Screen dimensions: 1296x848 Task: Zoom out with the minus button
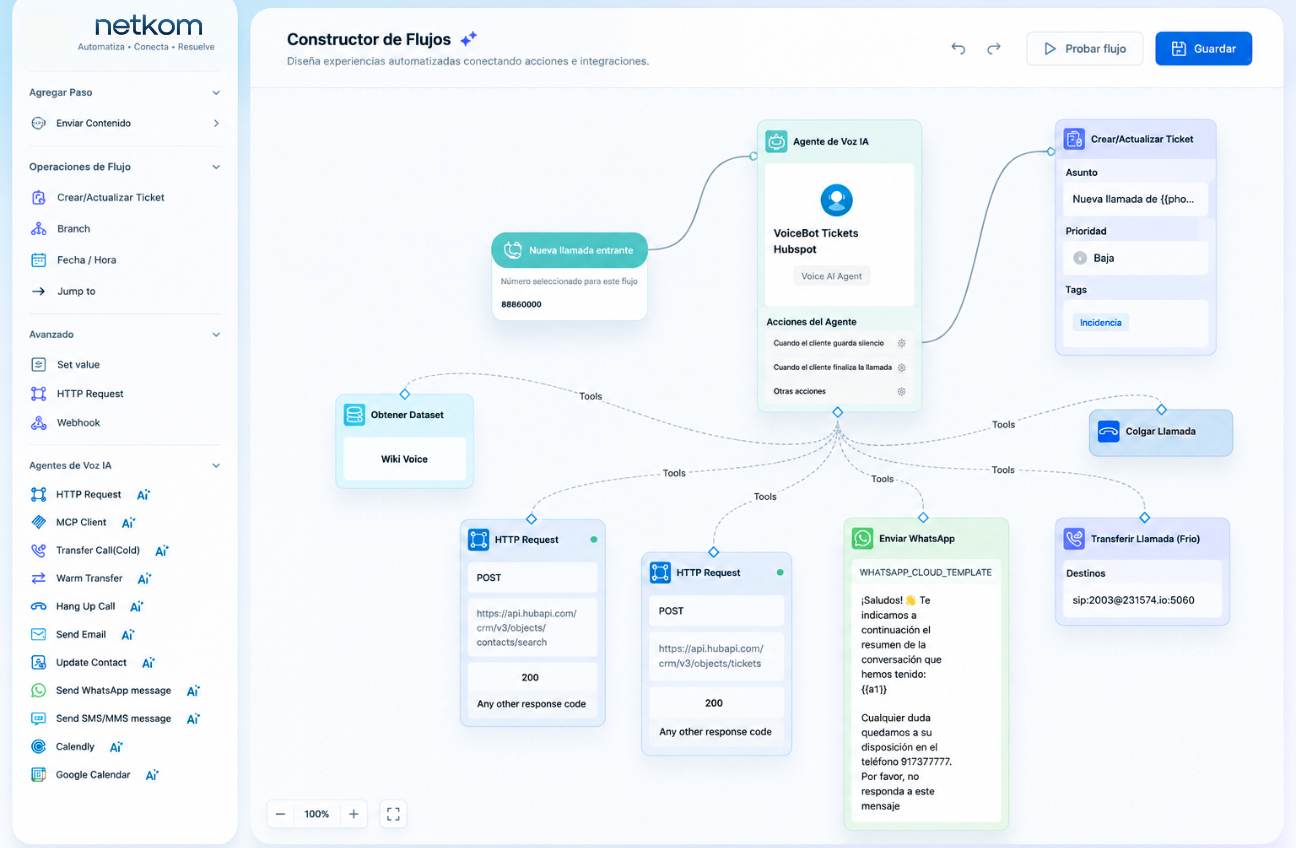[281, 814]
